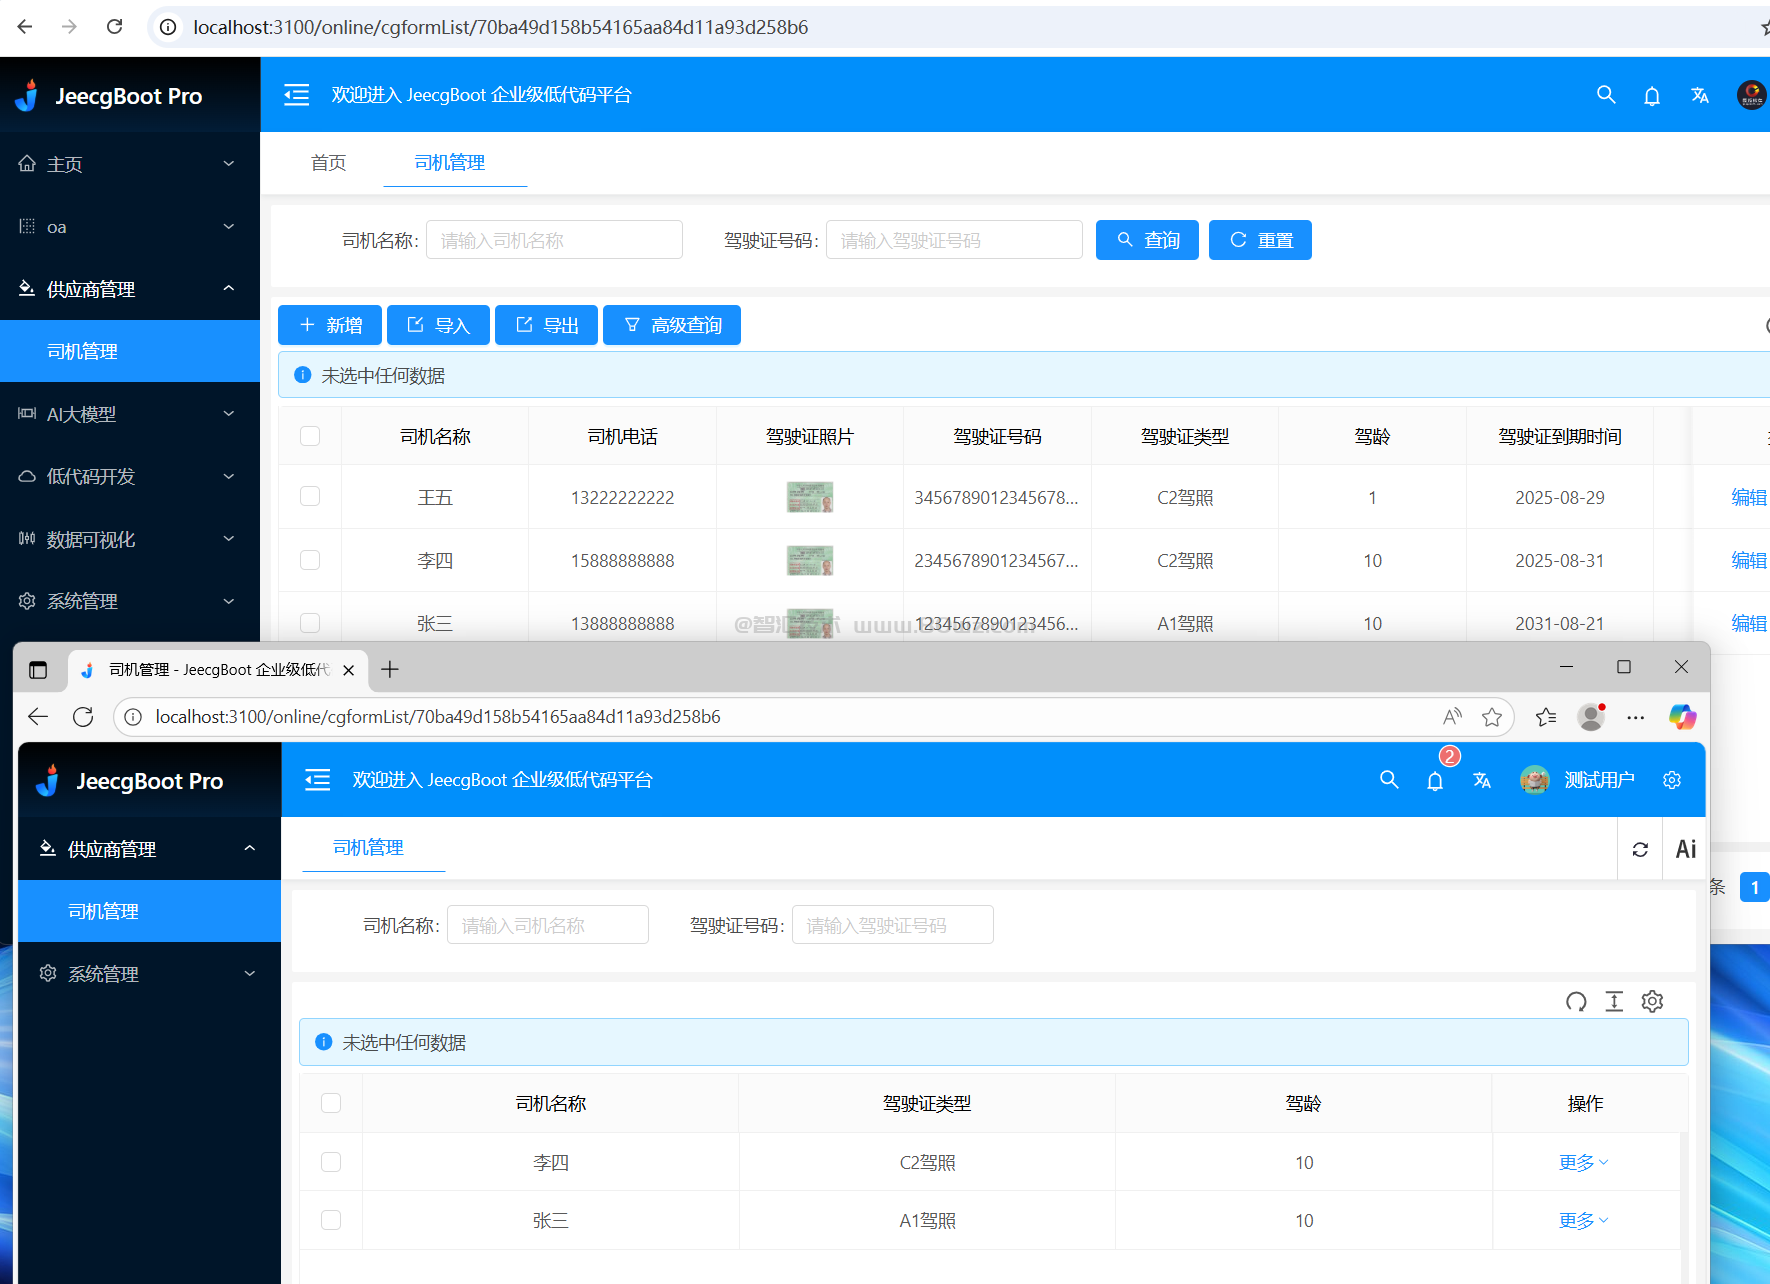Expand the oa sidebar menu
The width and height of the screenshot is (1770, 1284).
[130, 227]
